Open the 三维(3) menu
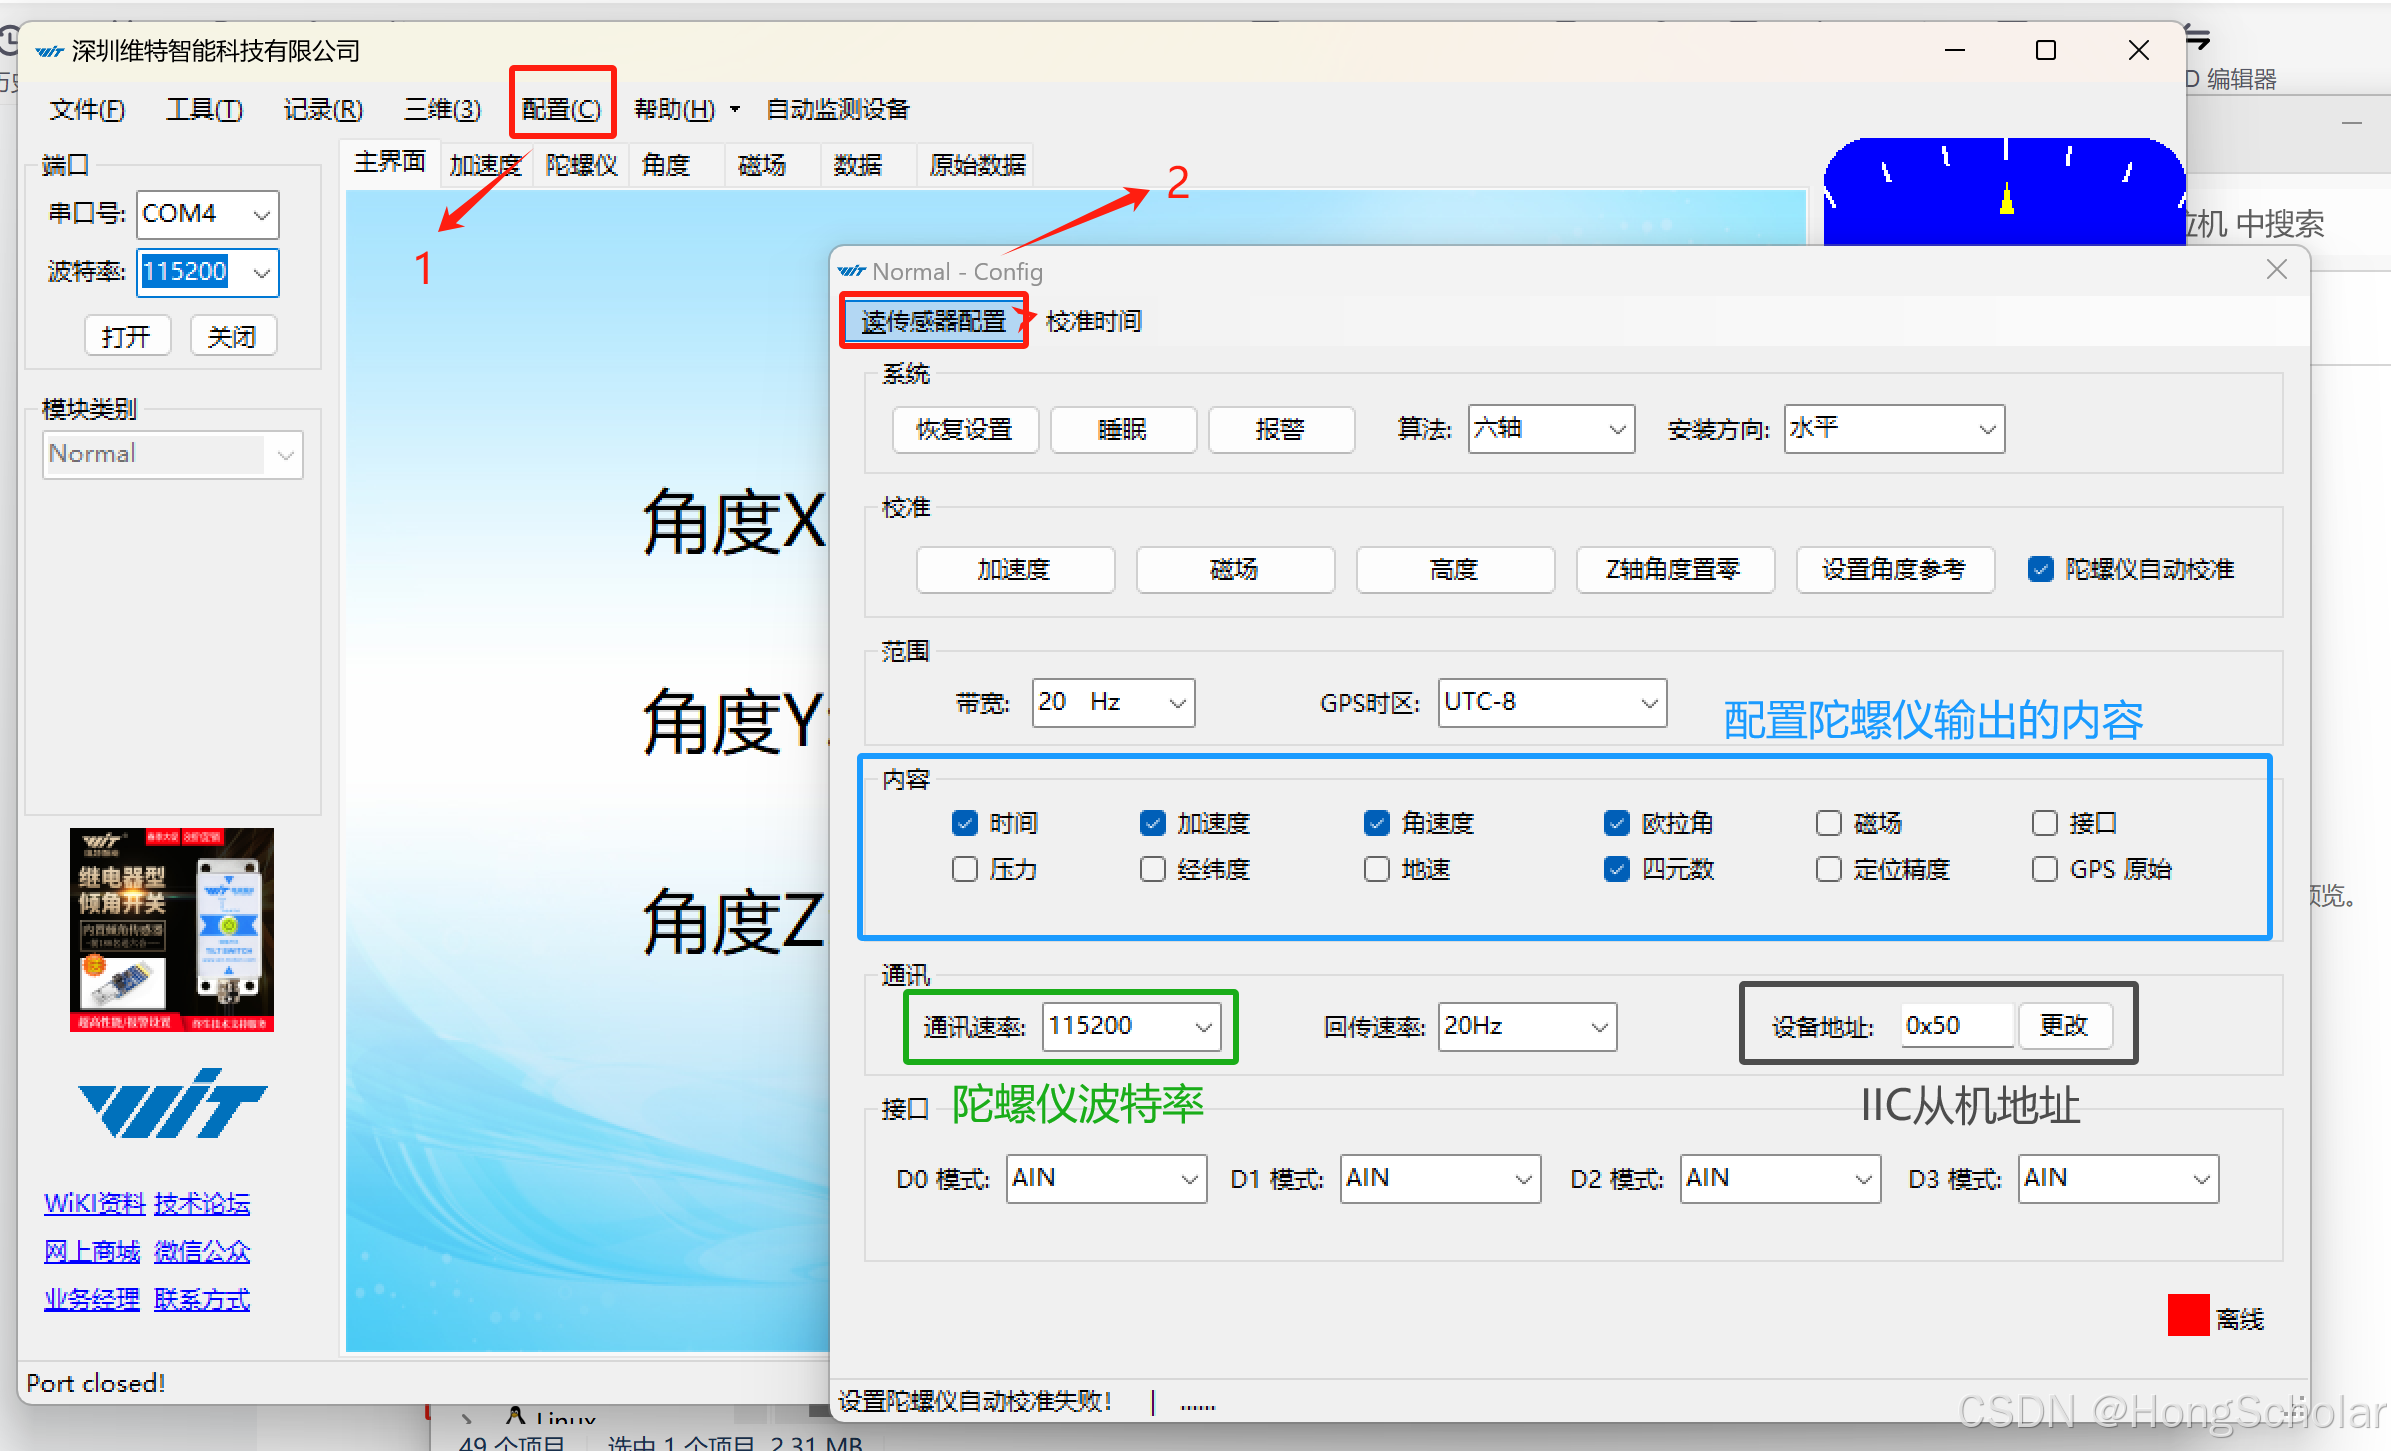Viewport: 2391px width, 1451px height. pyautogui.click(x=442, y=108)
